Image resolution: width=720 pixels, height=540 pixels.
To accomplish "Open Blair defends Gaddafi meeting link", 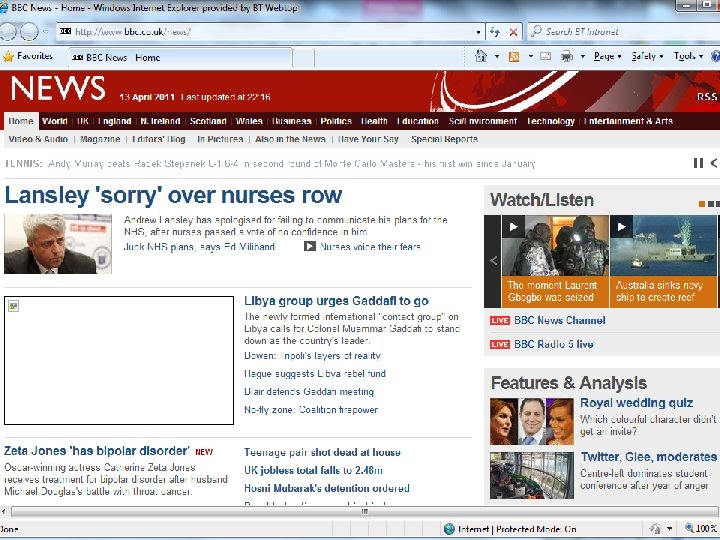I will pos(309,392).
